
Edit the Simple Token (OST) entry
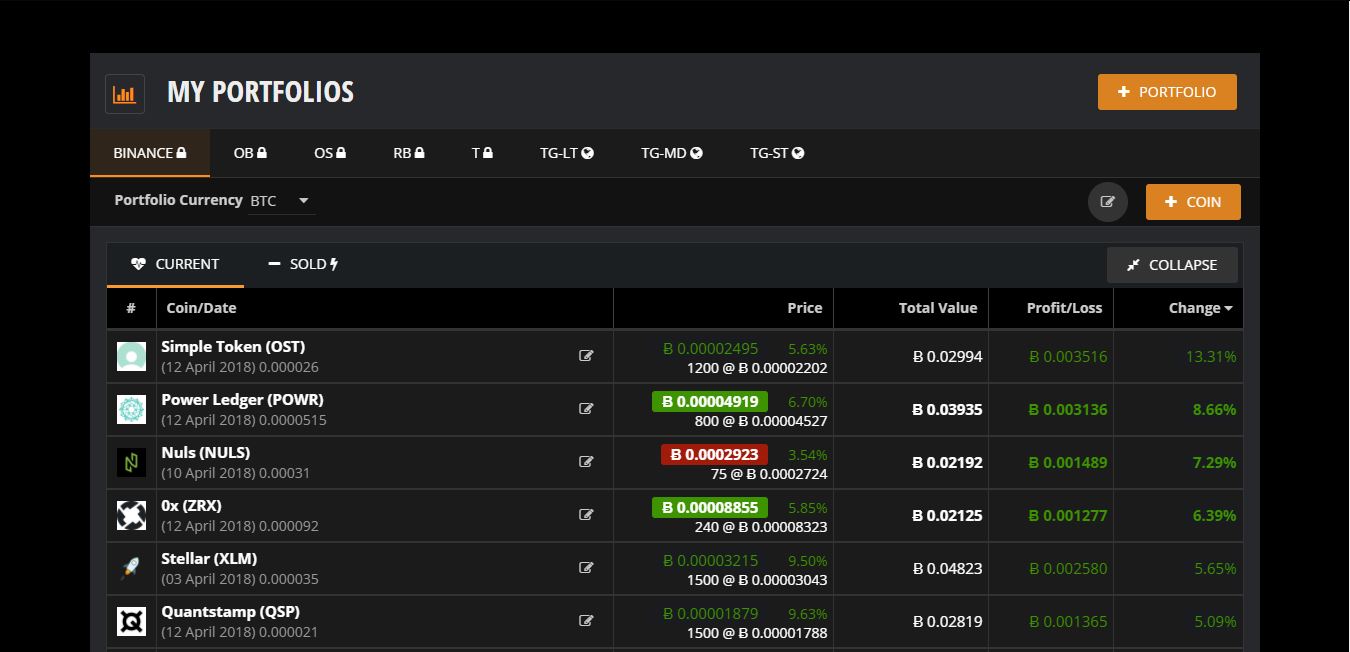(x=586, y=355)
